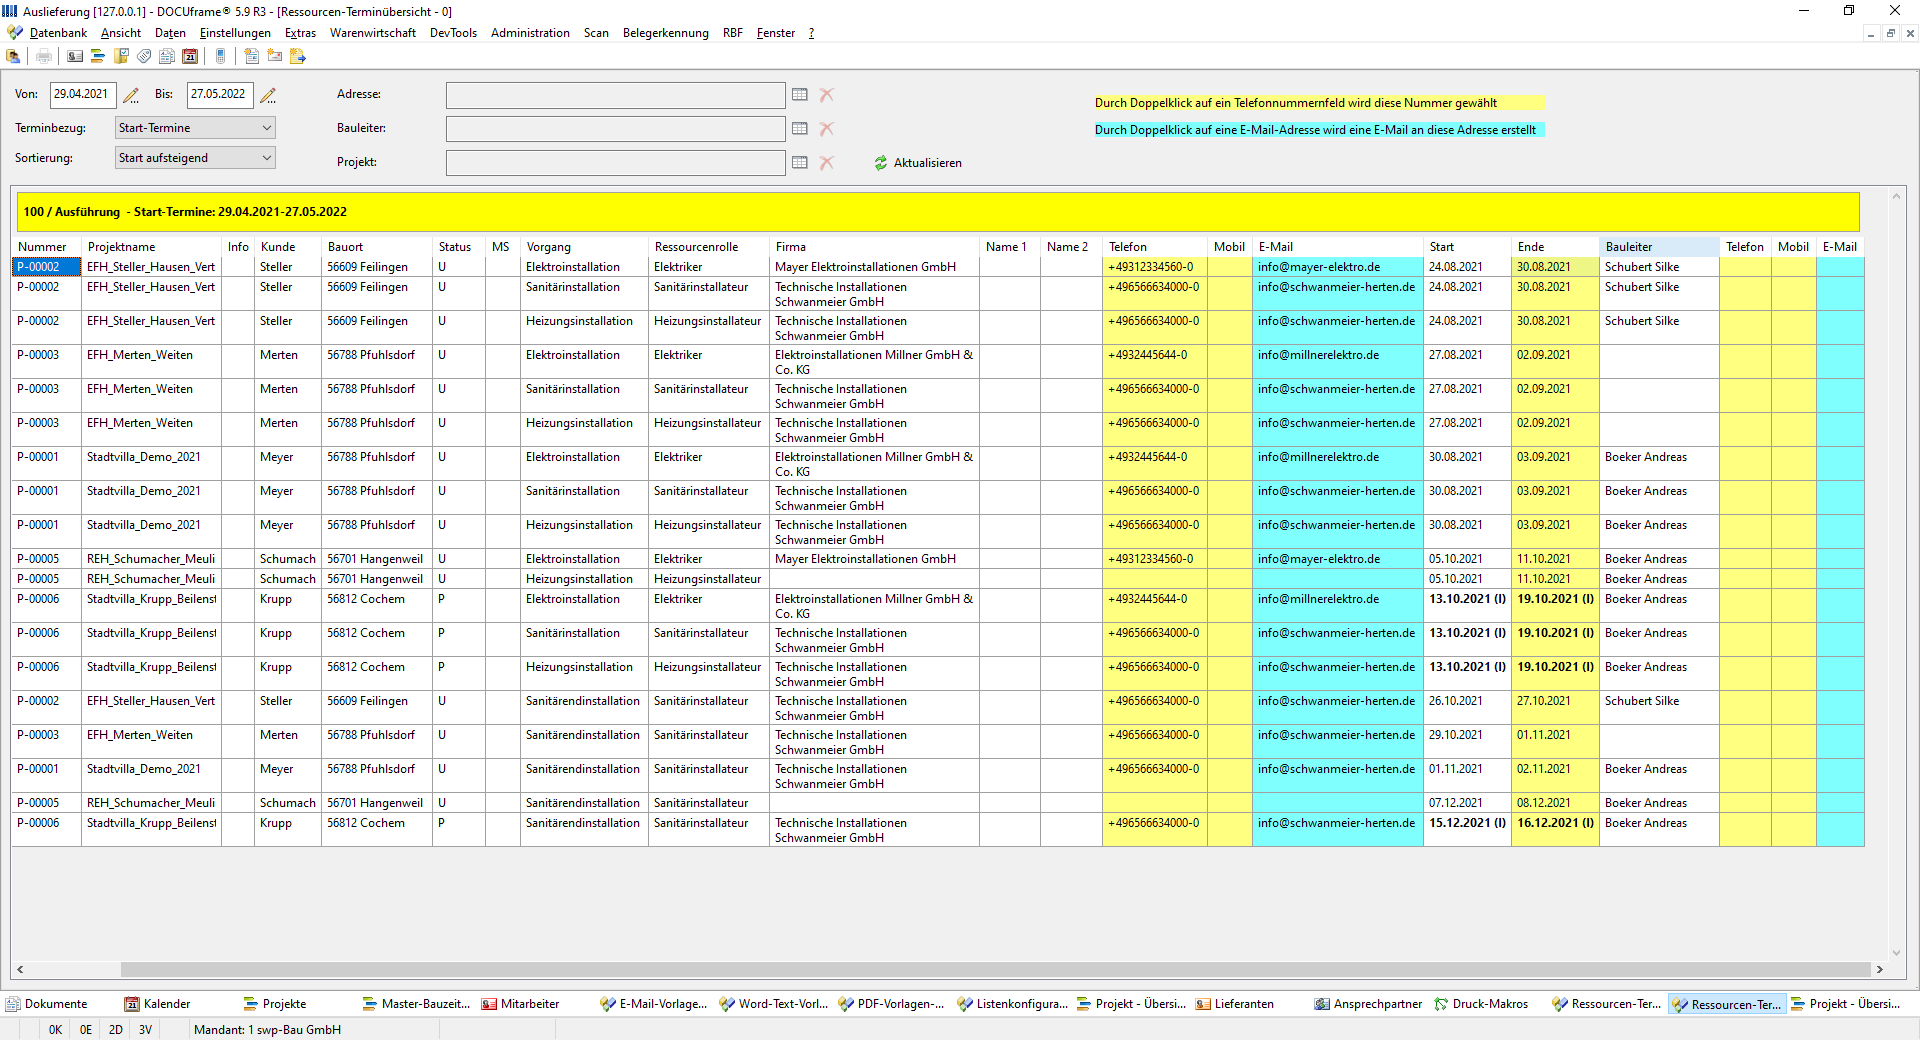
Task: Click the Bauleiter column header
Action: point(1659,247)
